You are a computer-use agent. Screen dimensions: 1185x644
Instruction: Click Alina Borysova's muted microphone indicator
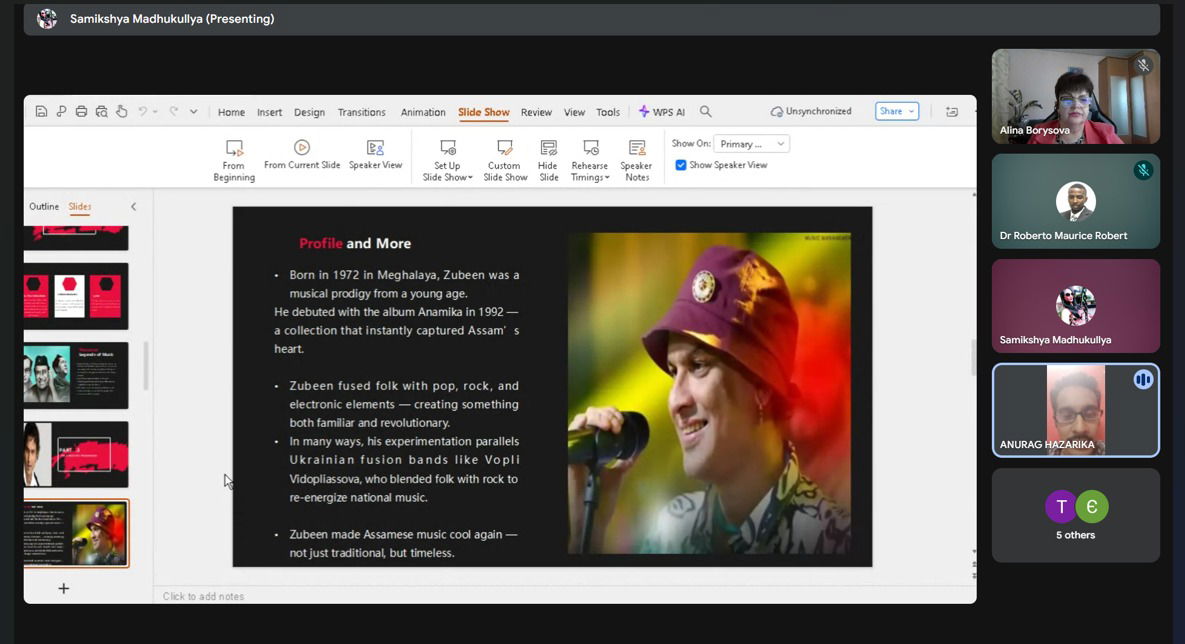click(x=1143, y=66)
